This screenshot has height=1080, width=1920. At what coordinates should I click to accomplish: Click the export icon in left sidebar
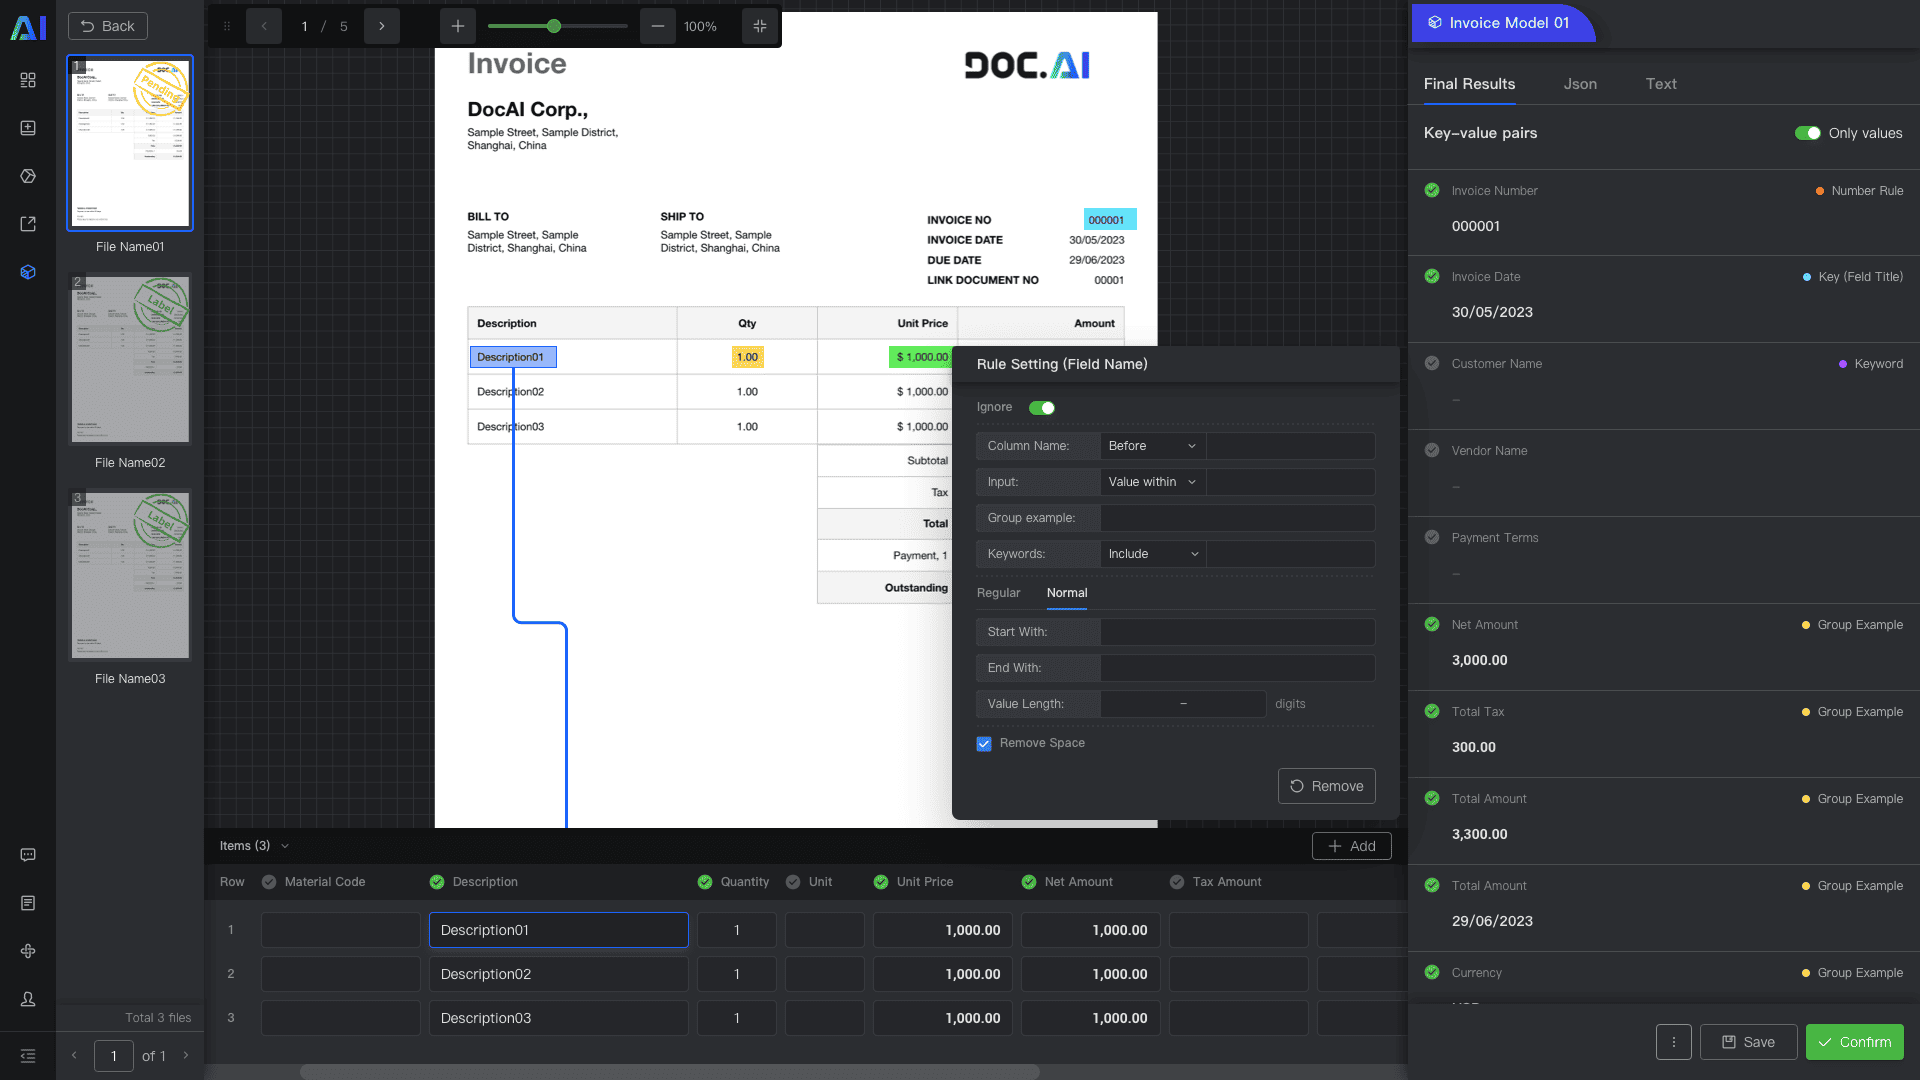tap(28, 224)
